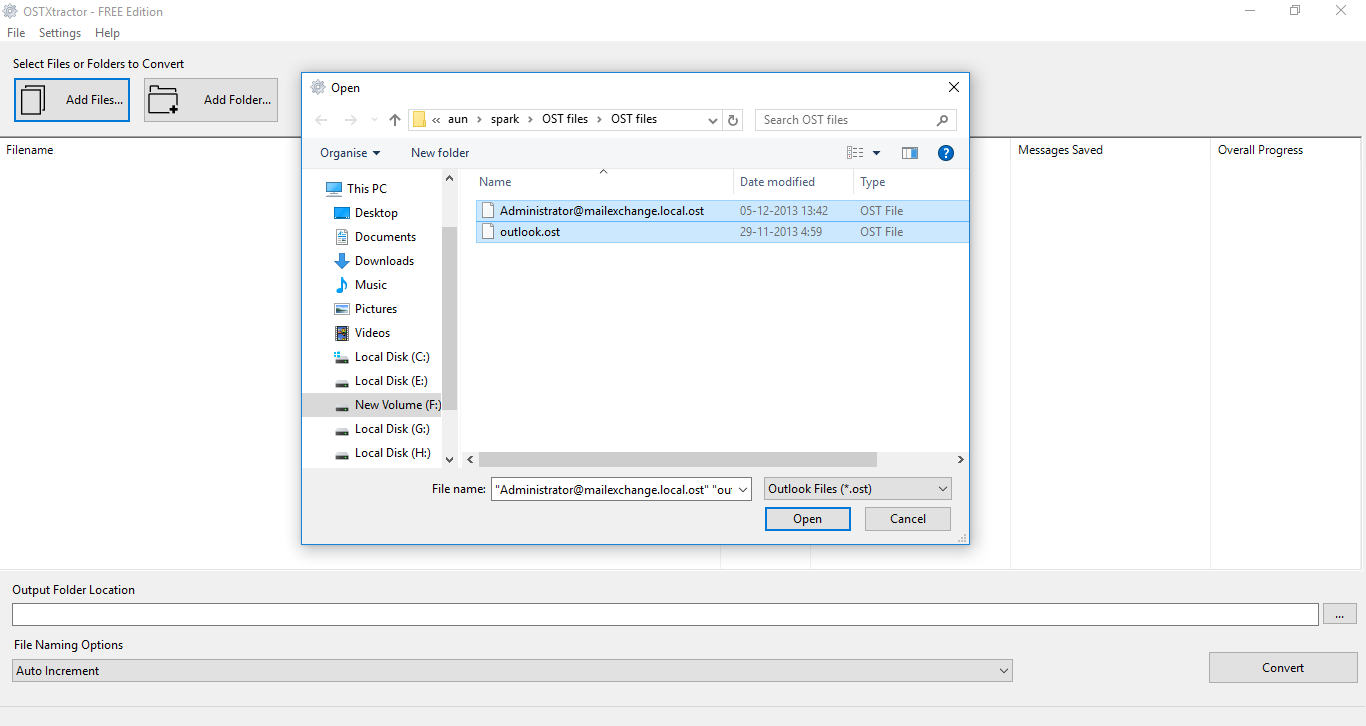
Task: Click the 'aun' breadcrumb in address bar
Action: [x=458, y=119]
